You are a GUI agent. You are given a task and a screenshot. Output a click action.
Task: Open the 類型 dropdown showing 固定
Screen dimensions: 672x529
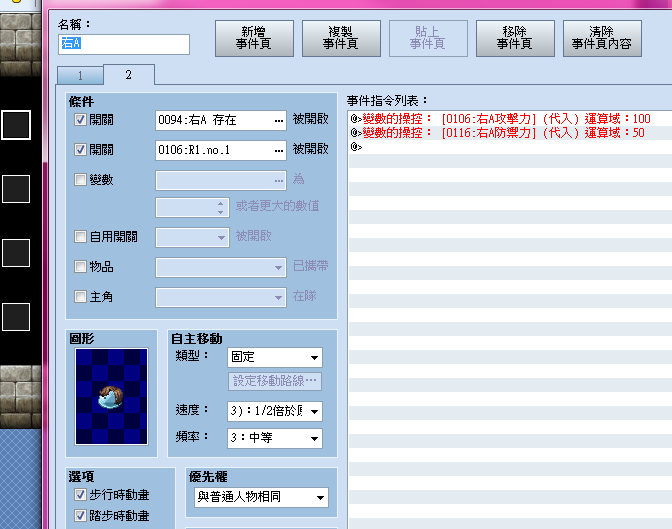tap(275, 357)
